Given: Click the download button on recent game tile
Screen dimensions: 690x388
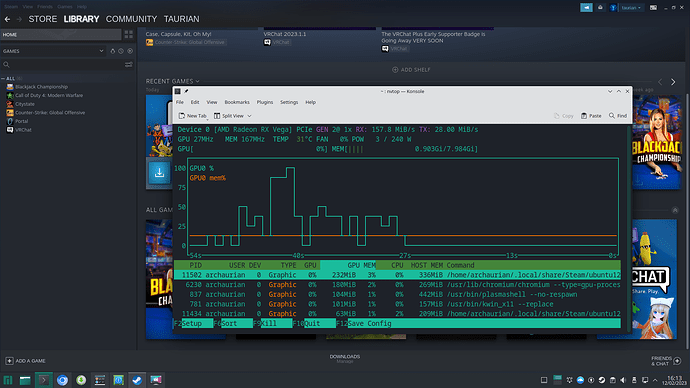Looking at the screenshot, I should point(159,173).
